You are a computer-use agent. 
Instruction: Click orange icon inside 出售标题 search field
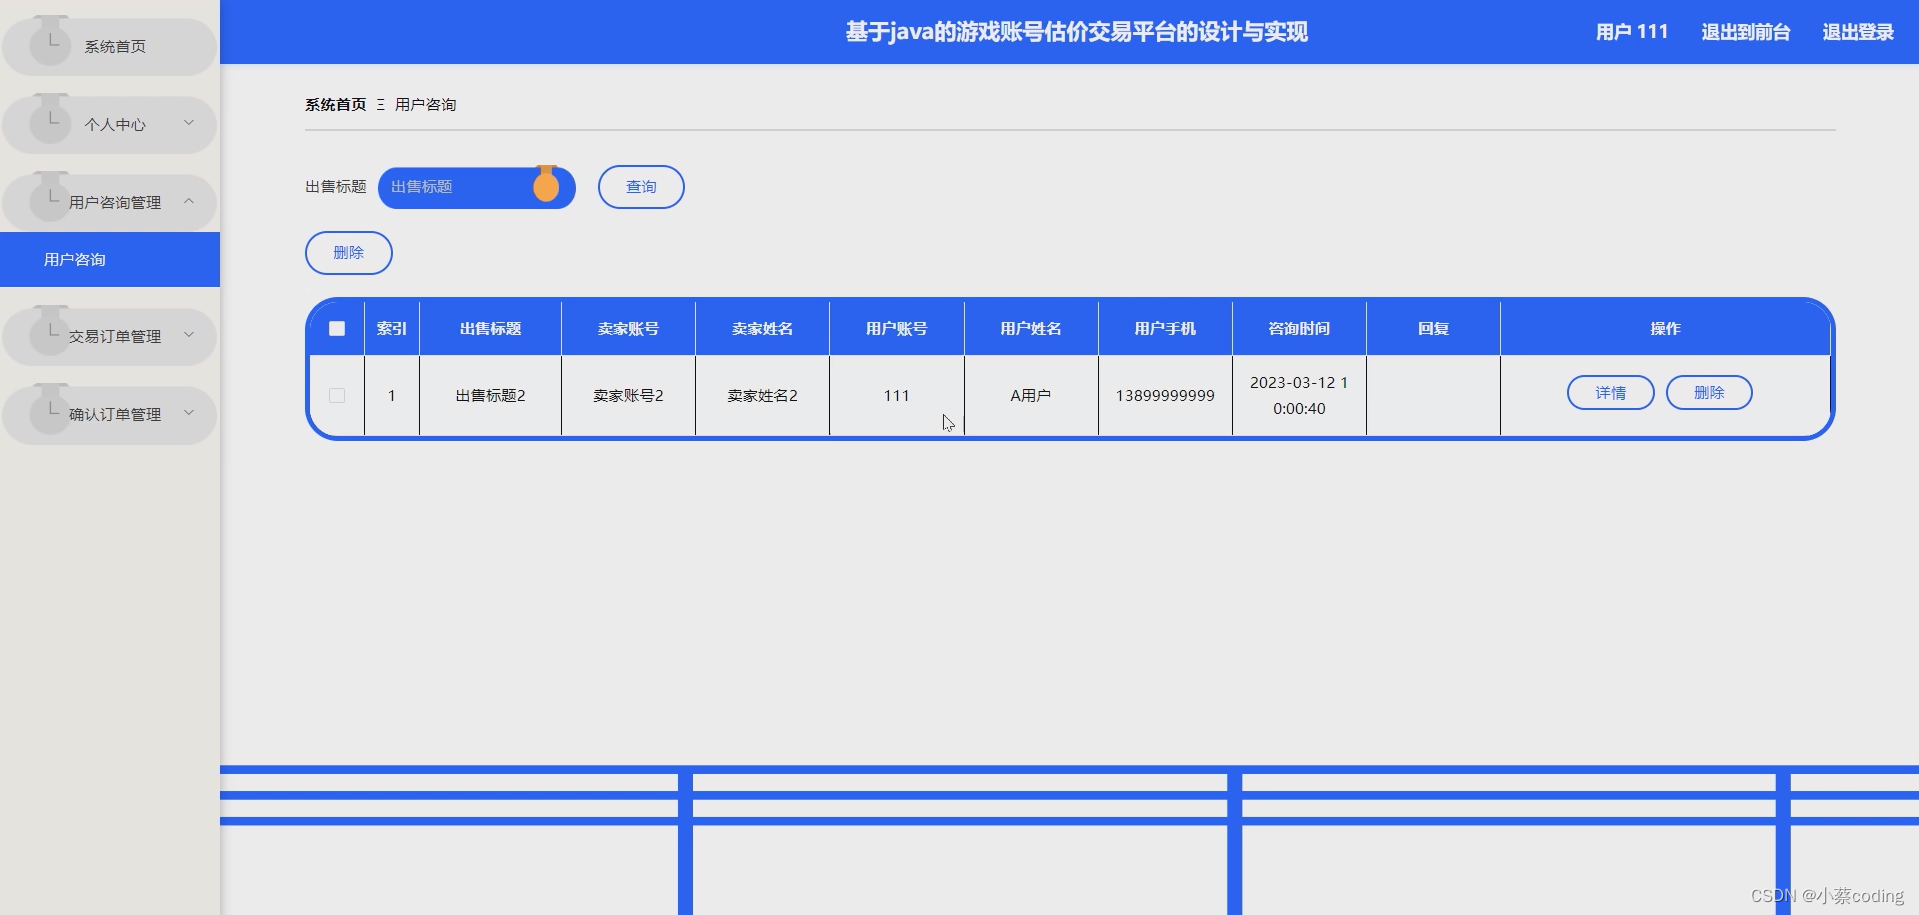point(546,184)
